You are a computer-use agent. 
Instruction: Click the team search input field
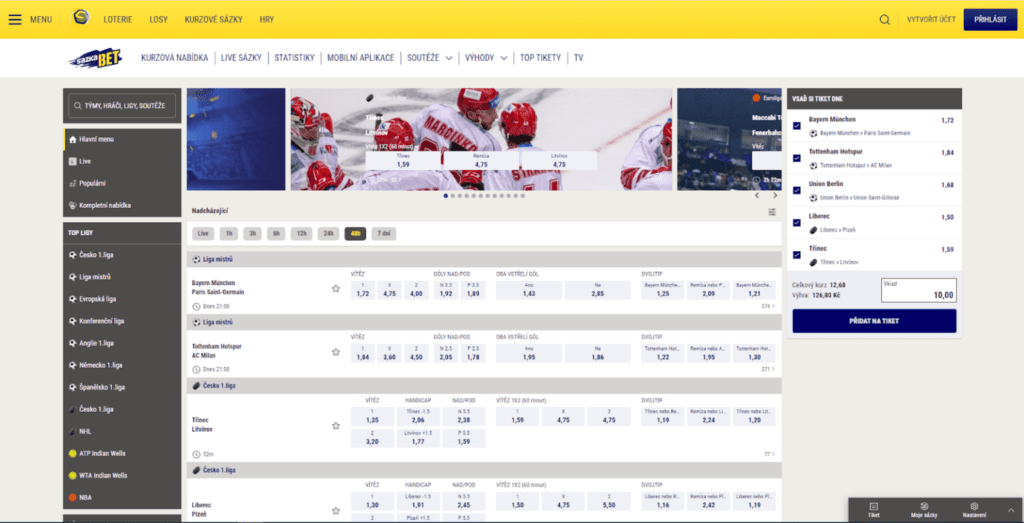[122, 106]
